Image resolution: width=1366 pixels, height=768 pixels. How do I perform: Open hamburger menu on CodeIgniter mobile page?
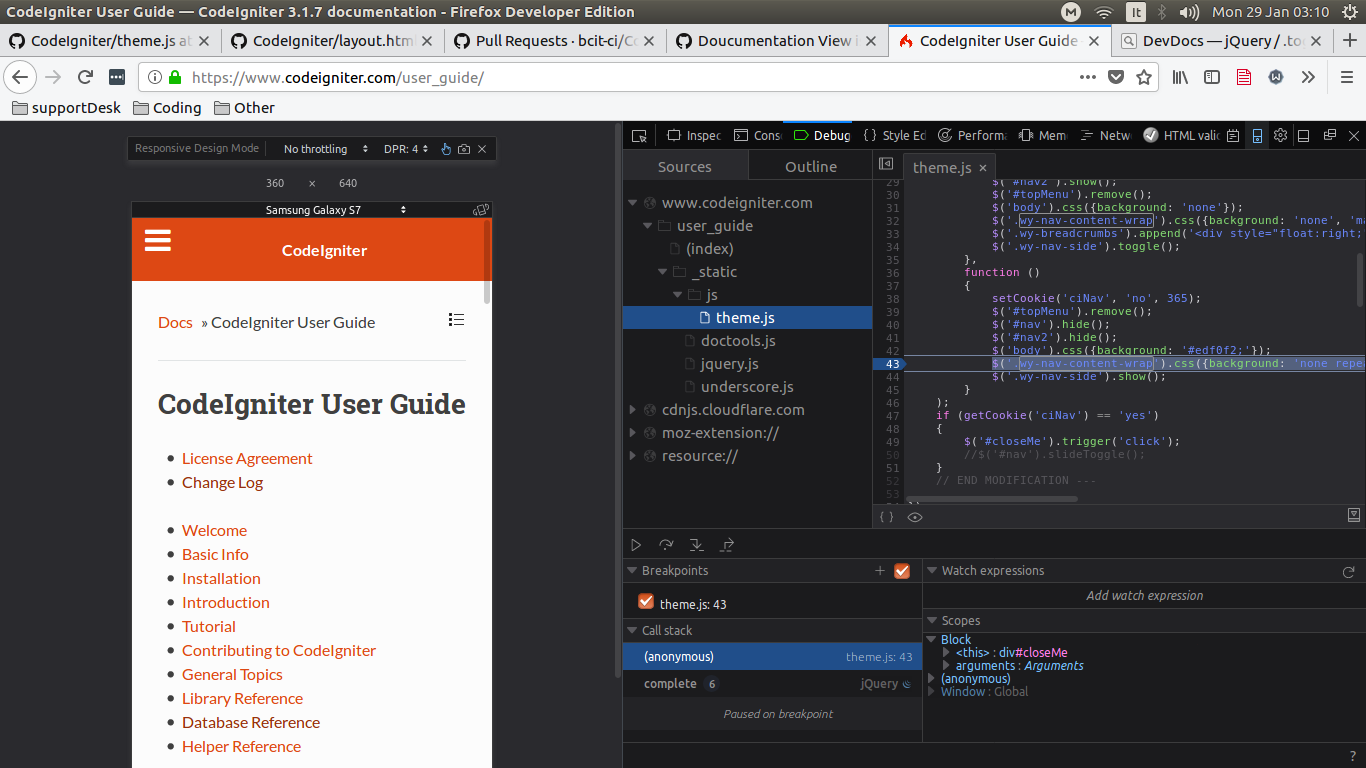158,240
